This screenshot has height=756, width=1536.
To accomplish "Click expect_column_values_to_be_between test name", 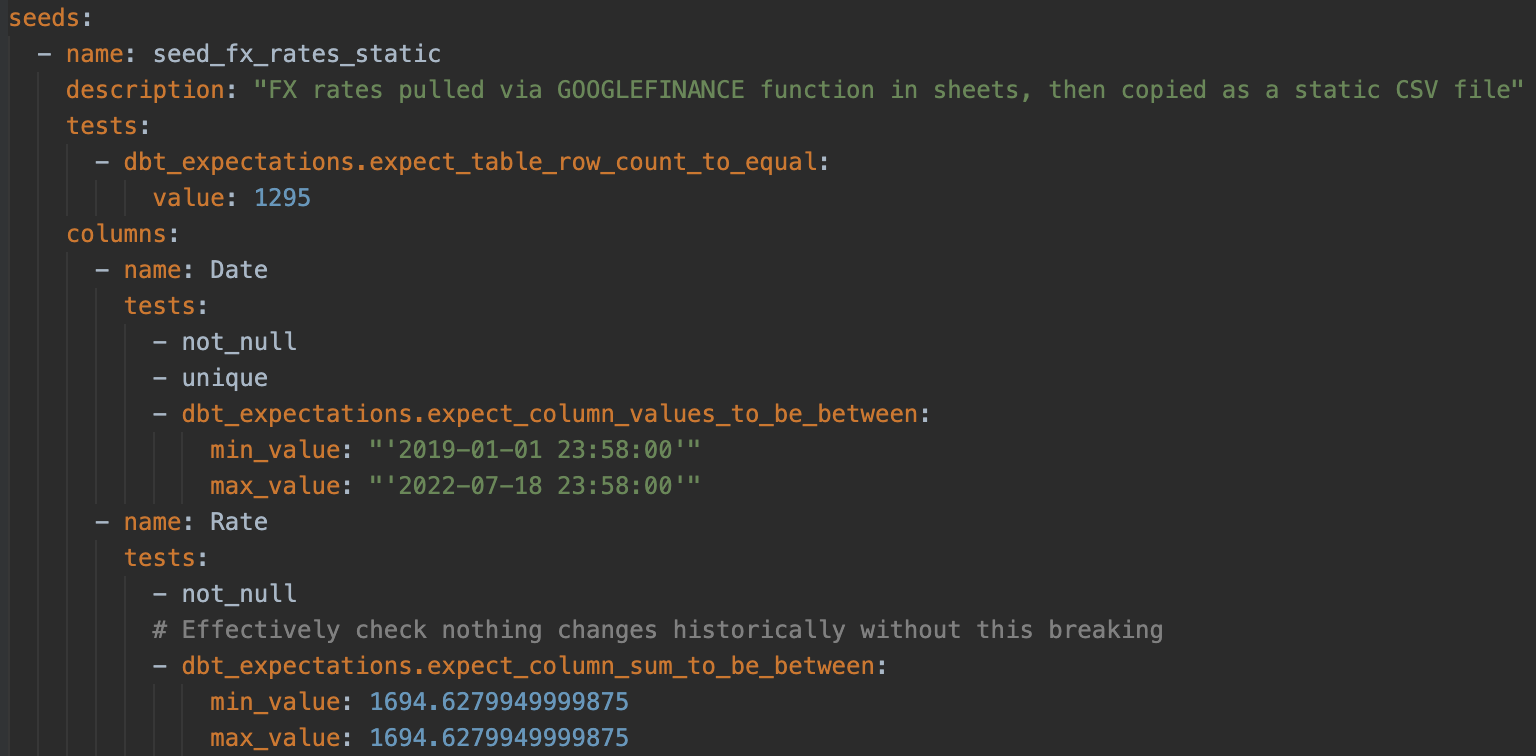I will click(549, 413).
